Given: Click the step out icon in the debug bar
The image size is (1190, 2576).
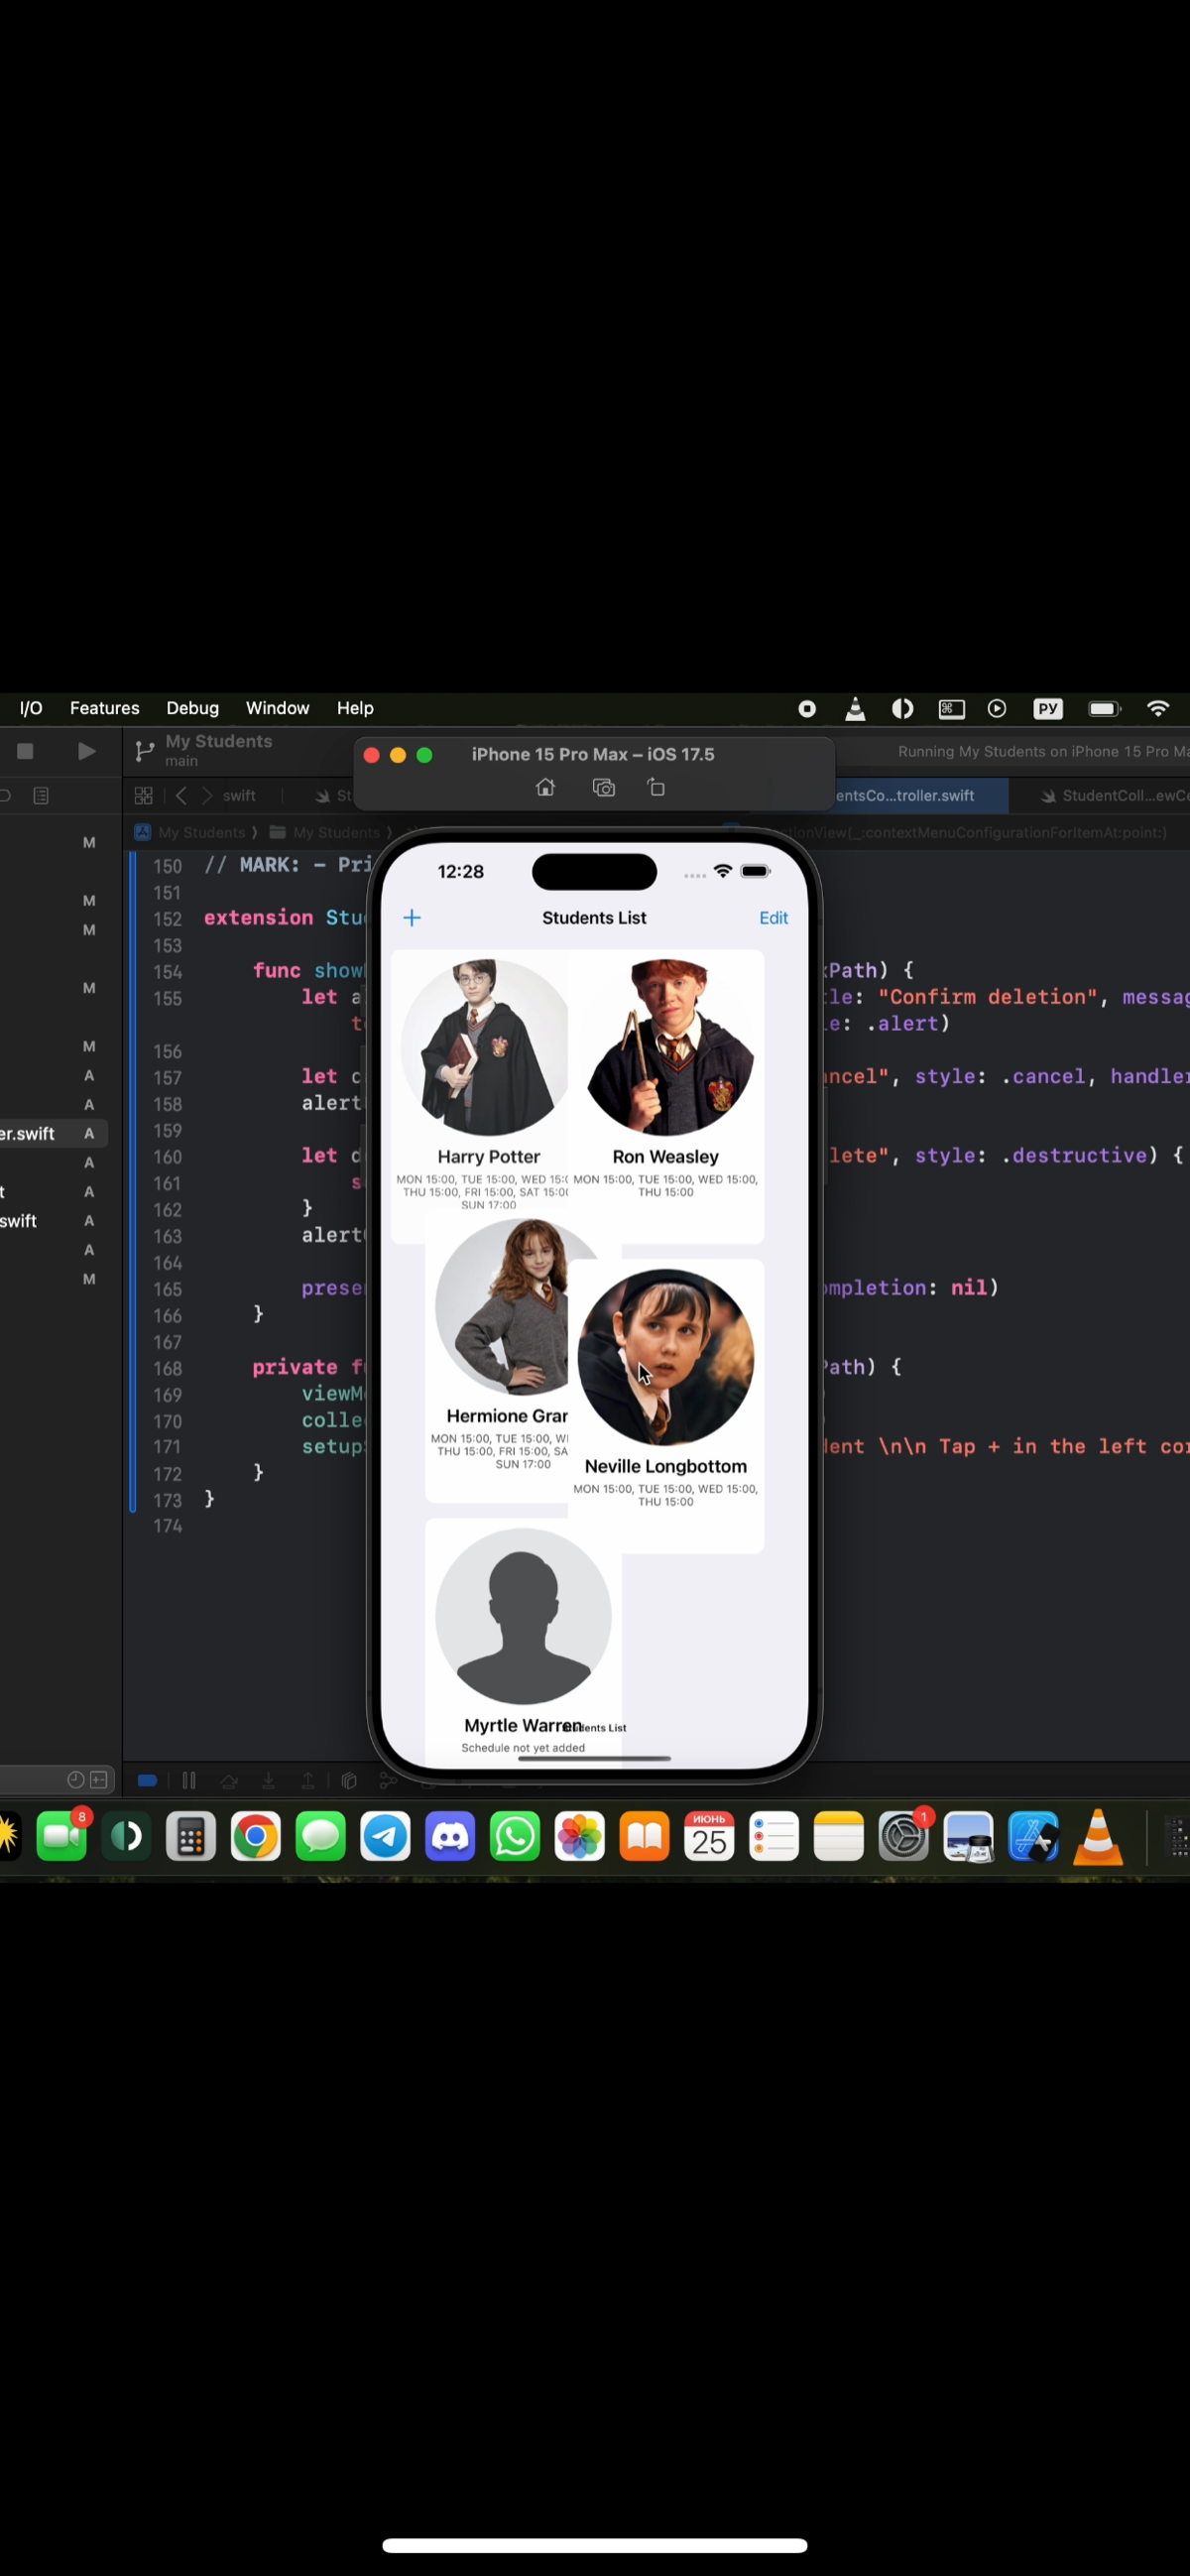Looking at the screenshot, I should click(308, 1780).
